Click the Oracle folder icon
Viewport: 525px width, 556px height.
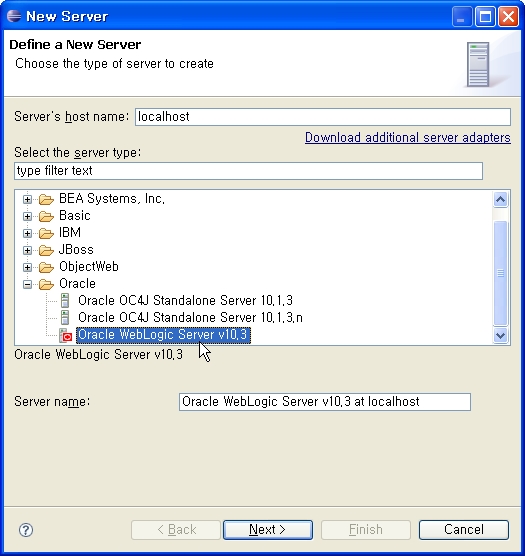pos(46,284)
